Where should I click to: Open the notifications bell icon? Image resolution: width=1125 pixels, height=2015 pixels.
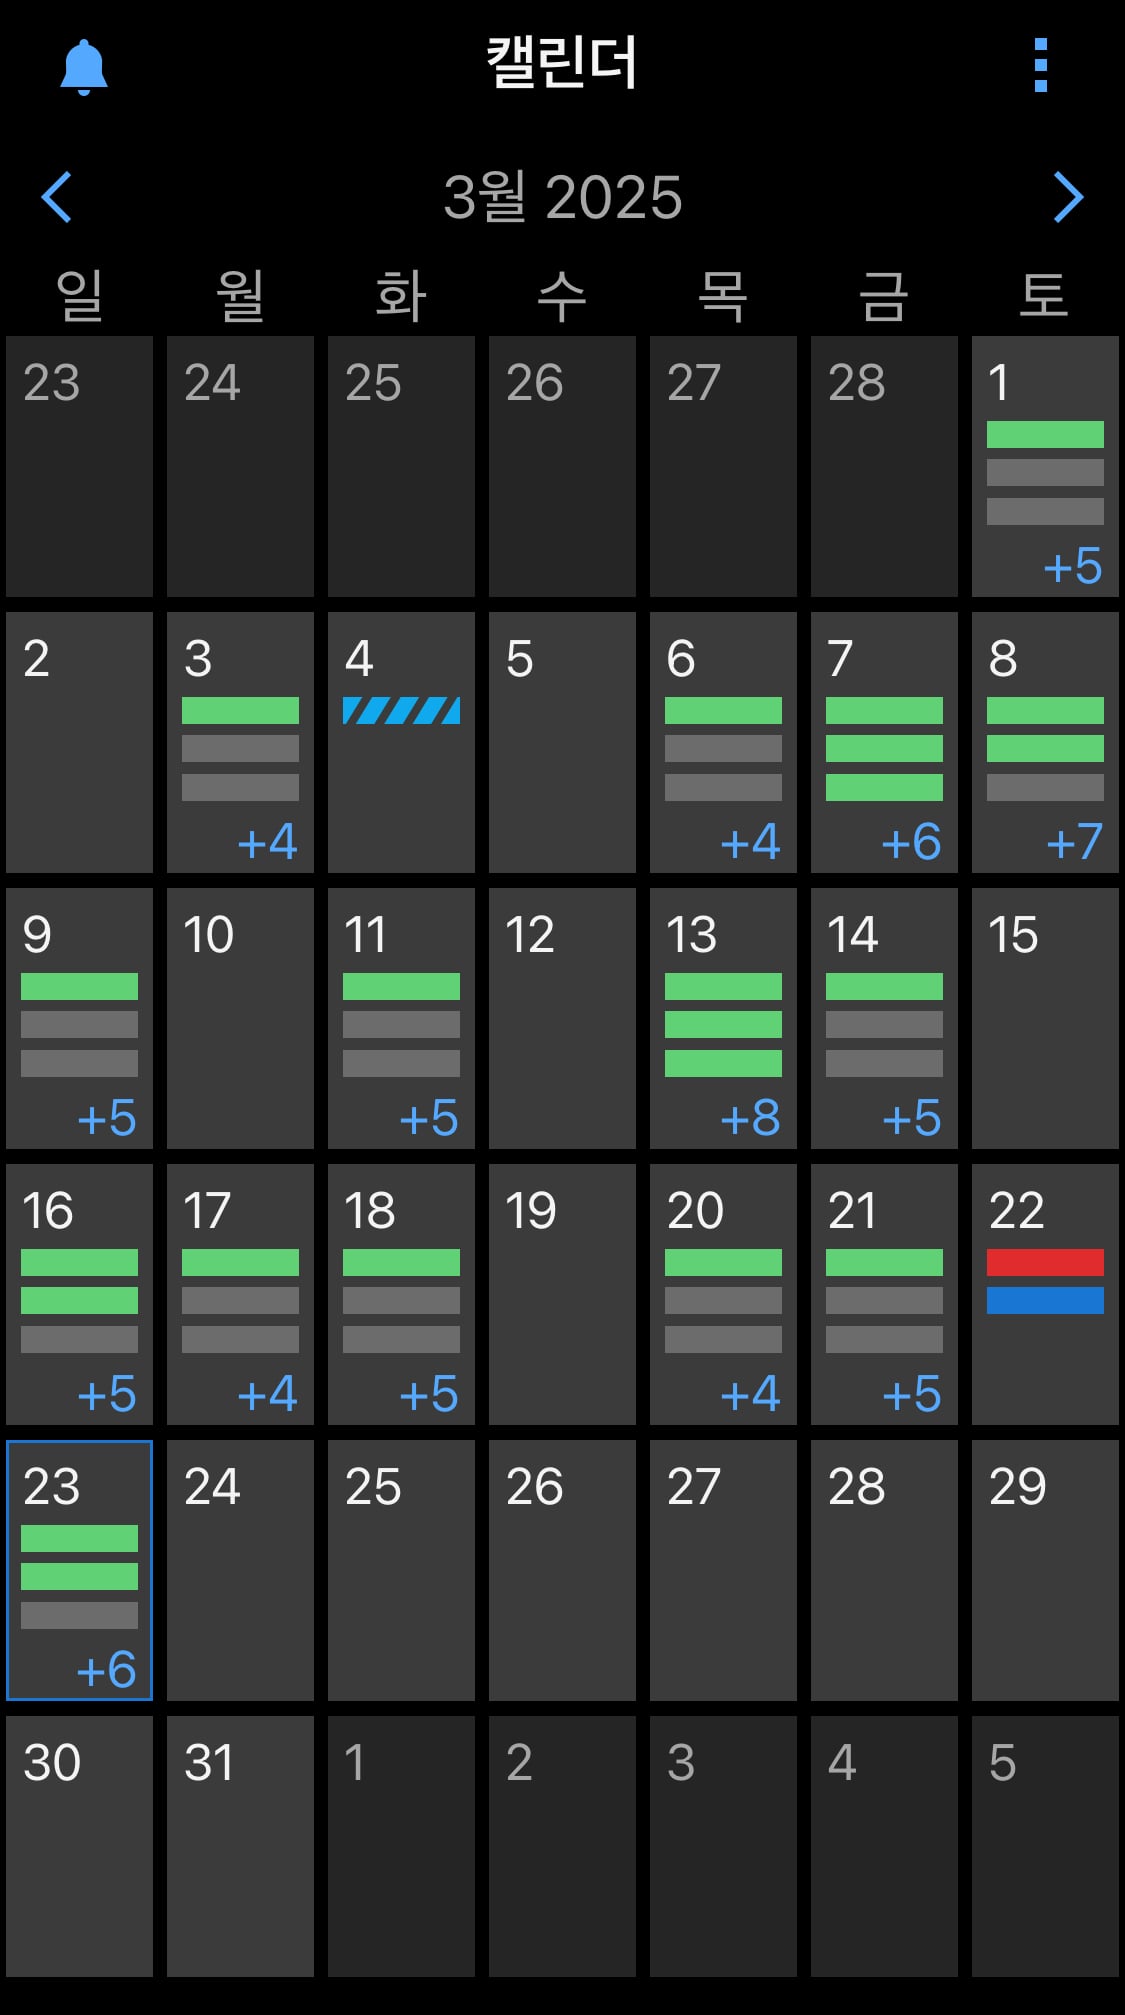click(x=84, y=67)
